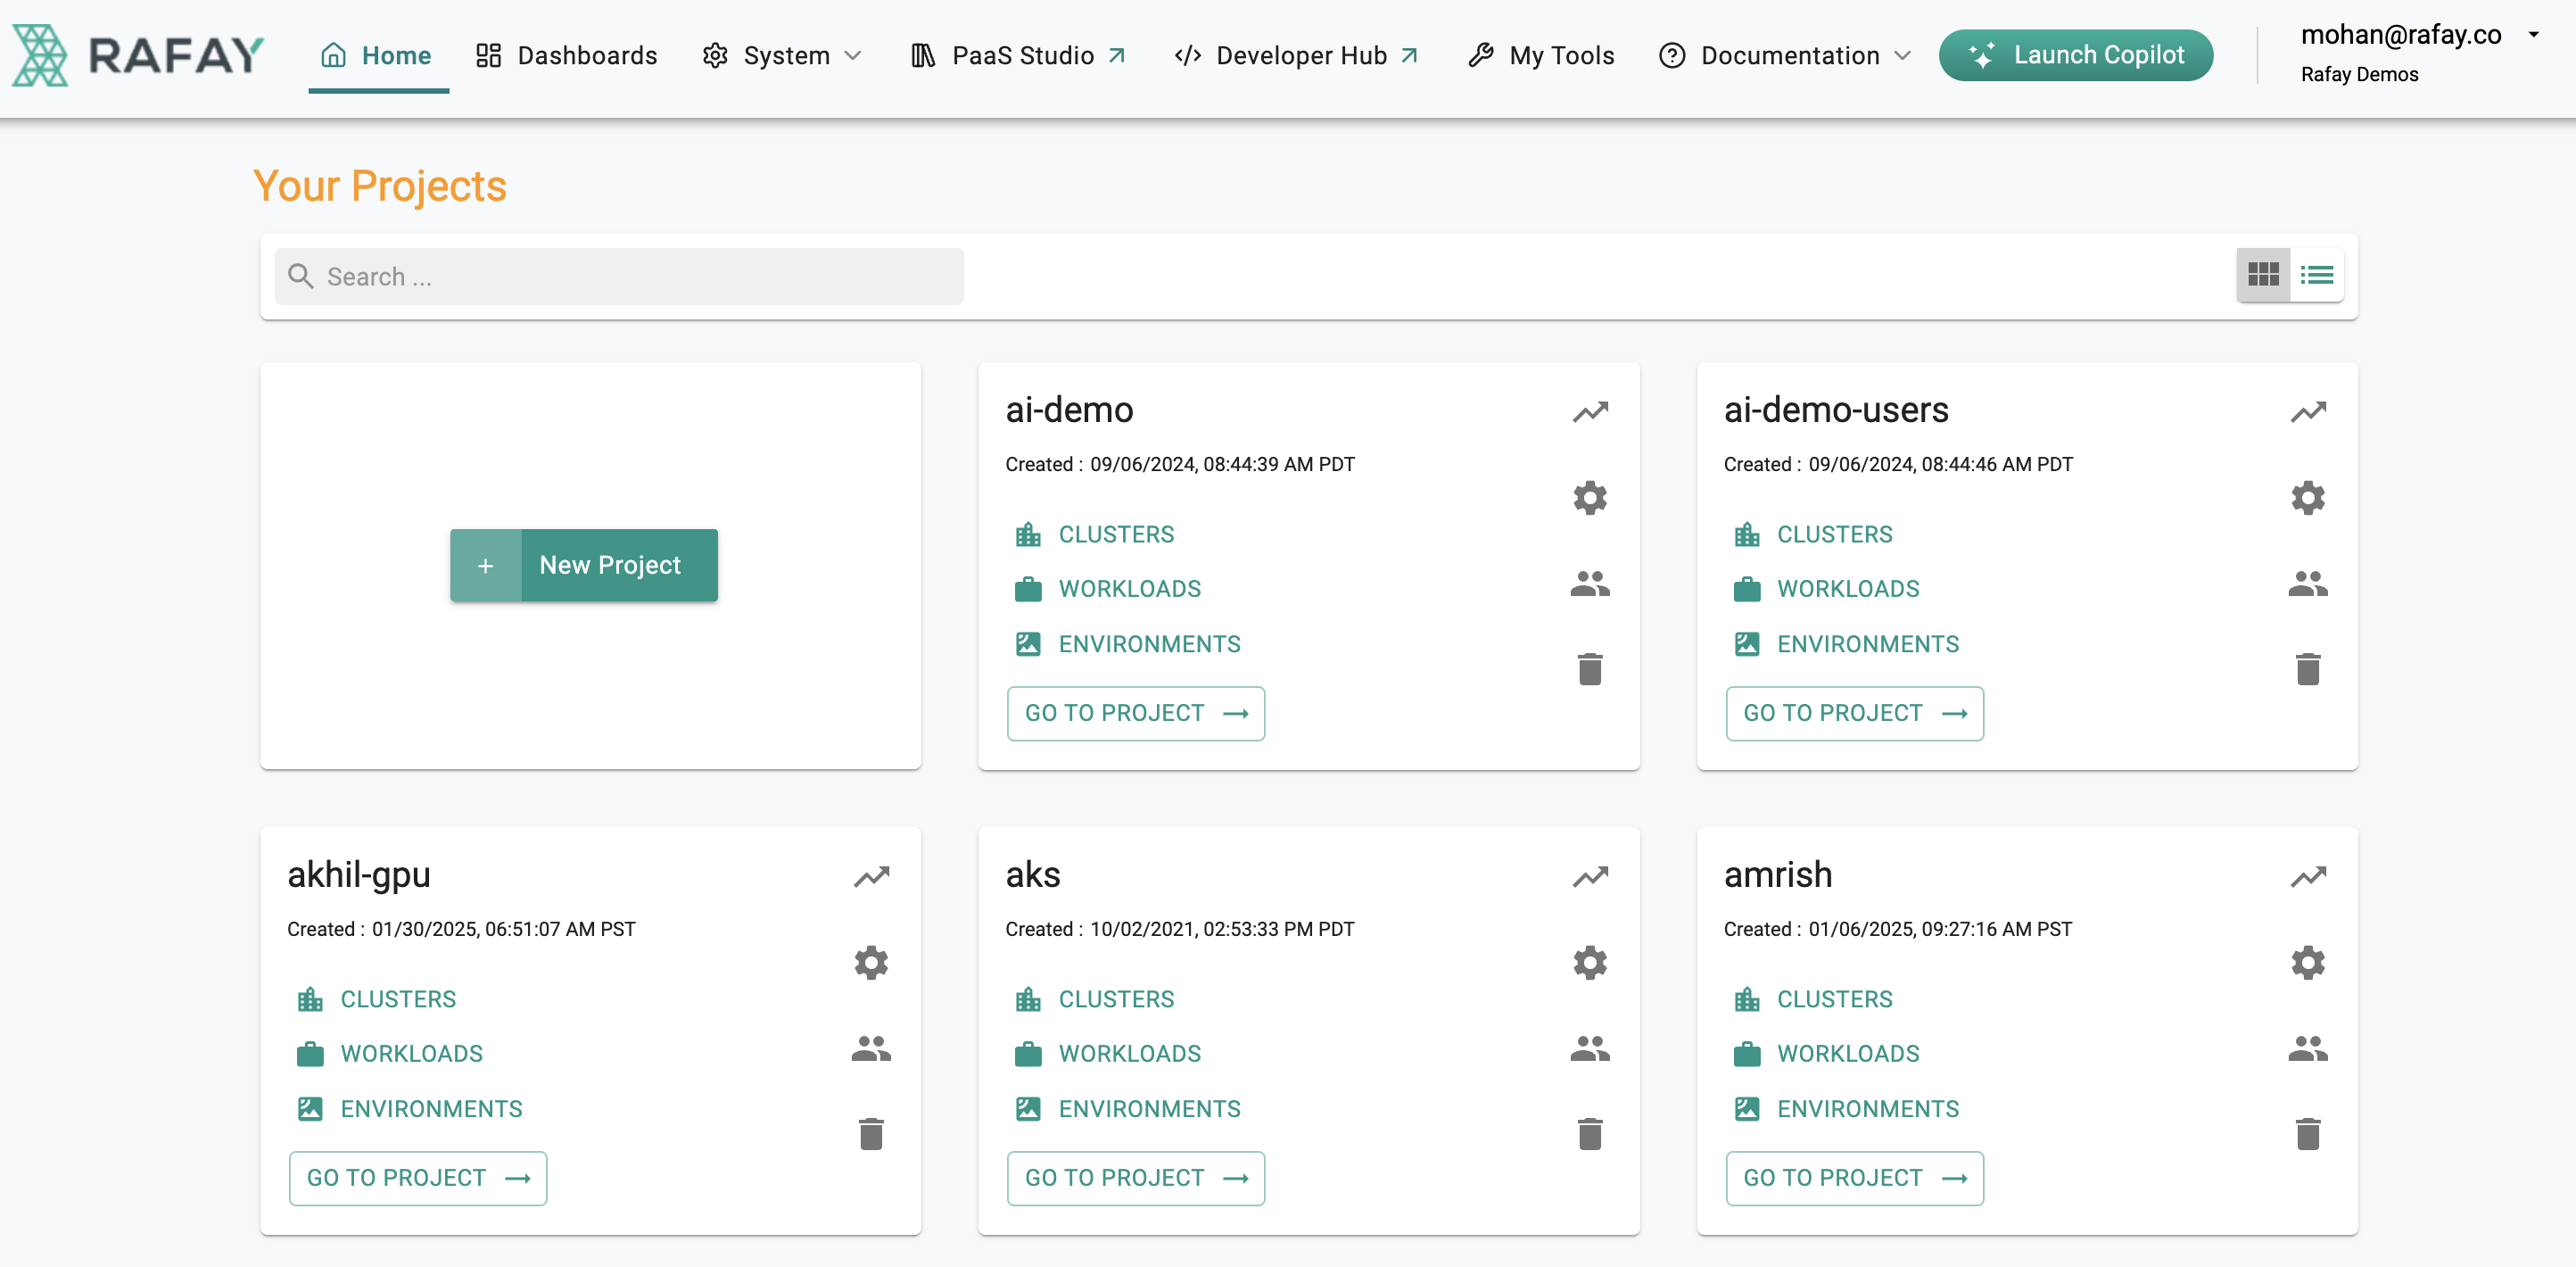Manage users icon on amrish card
Viewport: 2576px width, 1267px height.
[x=2308, y=1048]
